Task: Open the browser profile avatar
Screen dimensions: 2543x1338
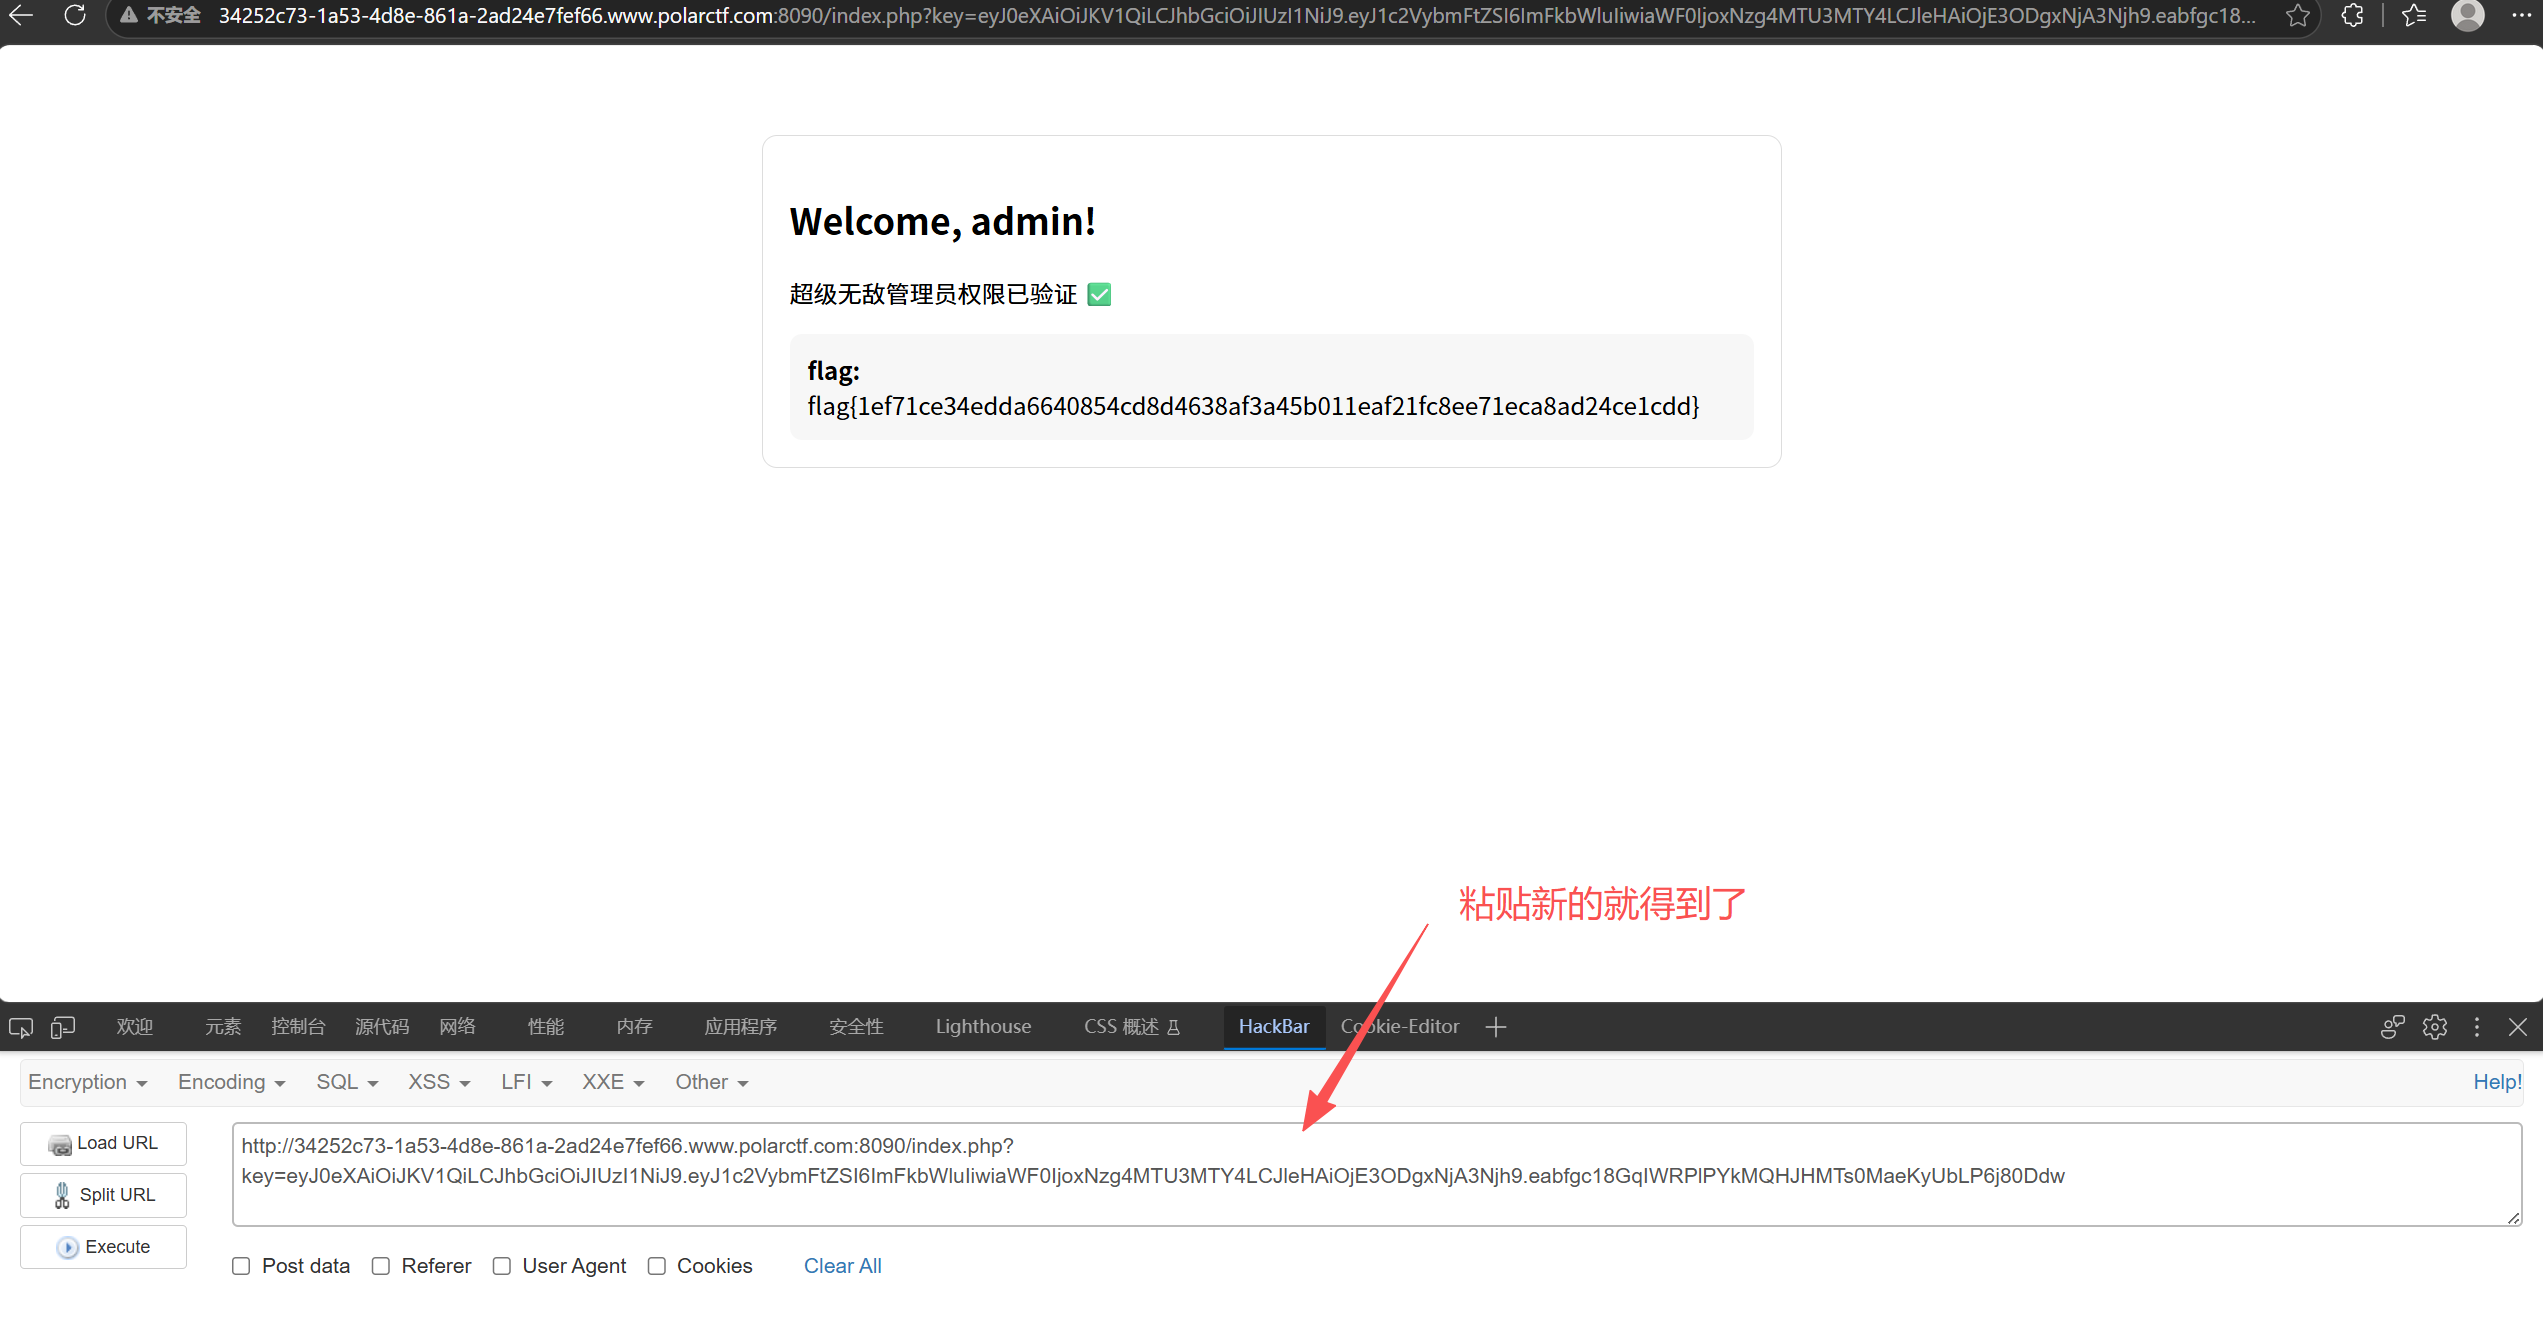Action: [2468, 15]
